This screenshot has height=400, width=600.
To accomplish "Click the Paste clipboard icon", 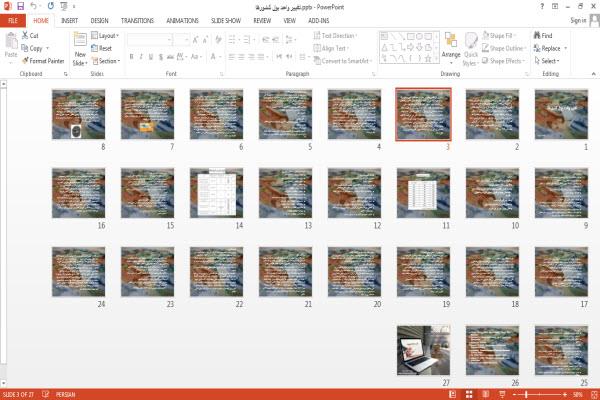I will [11, 41].
